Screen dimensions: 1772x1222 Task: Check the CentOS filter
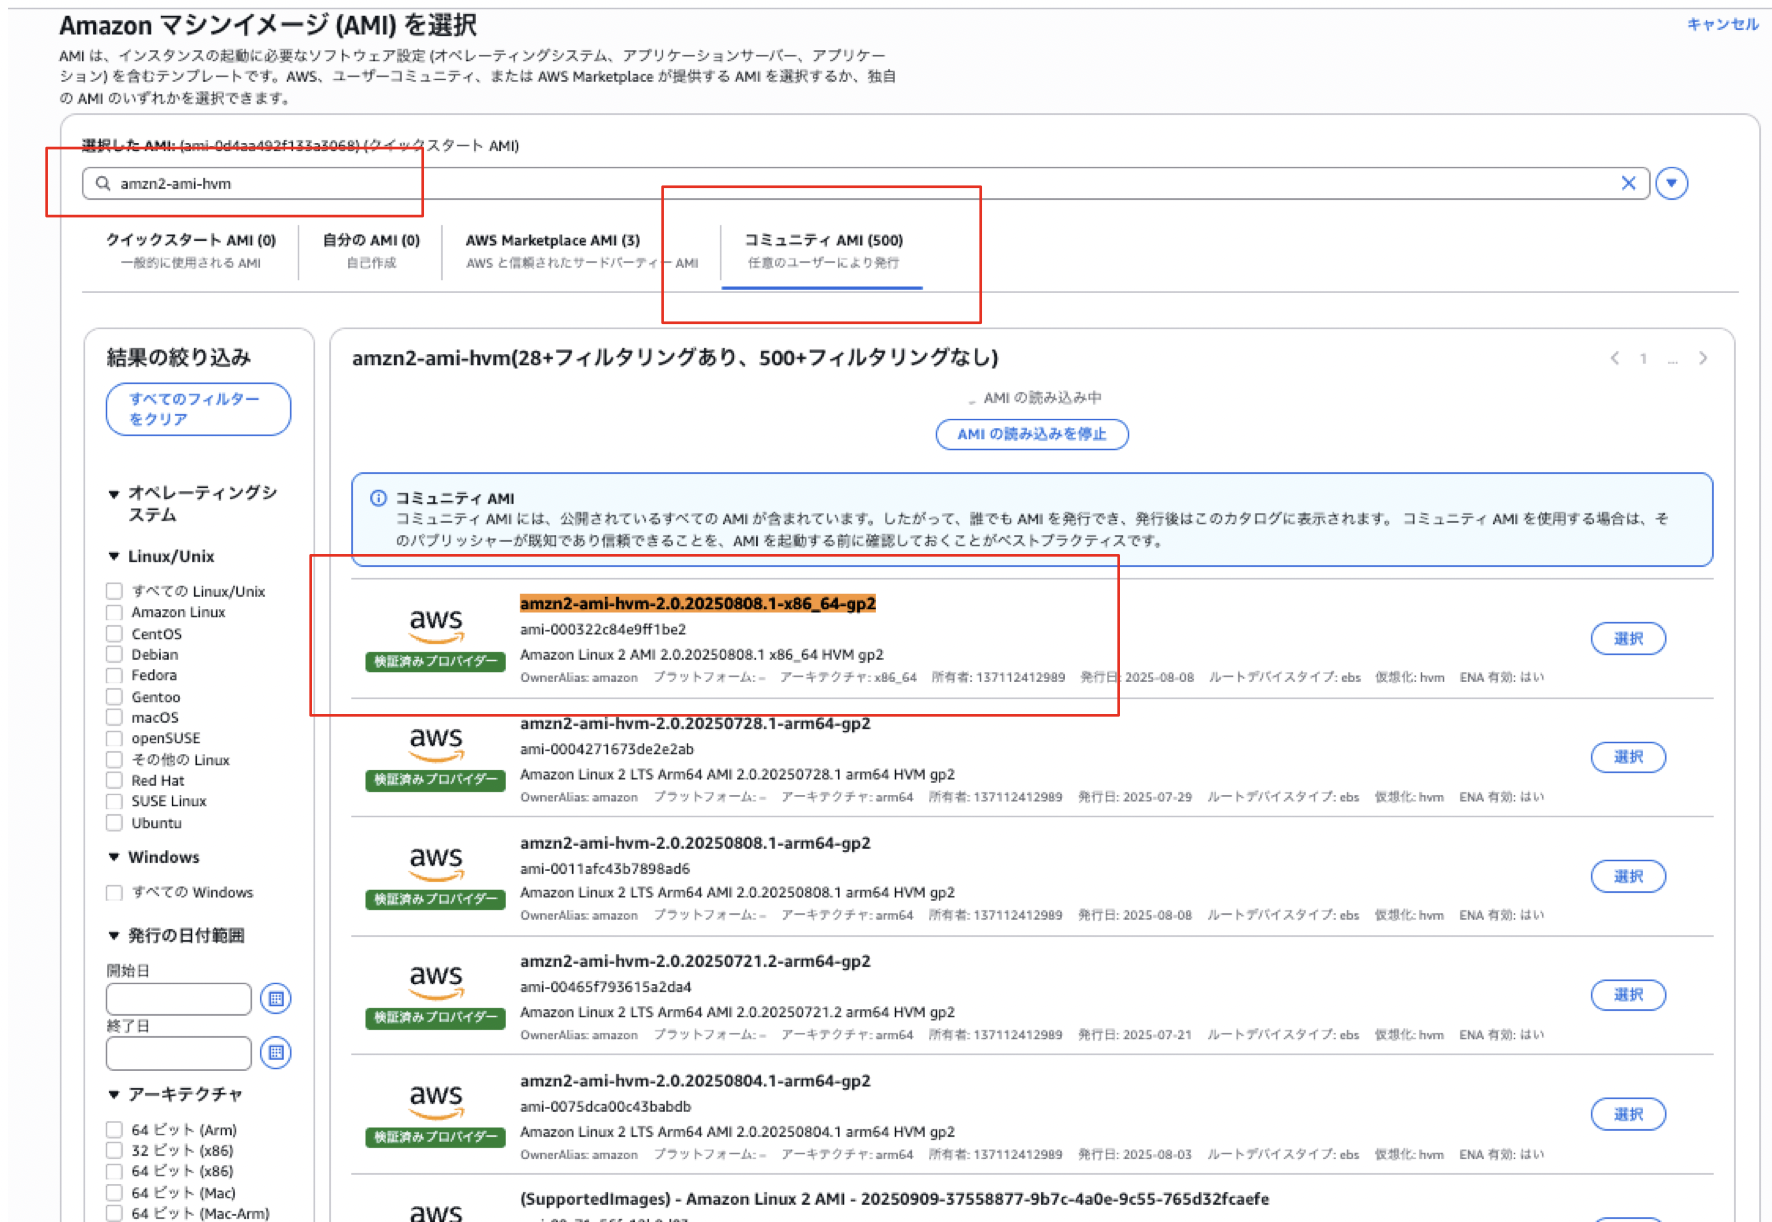coord(114,634)
